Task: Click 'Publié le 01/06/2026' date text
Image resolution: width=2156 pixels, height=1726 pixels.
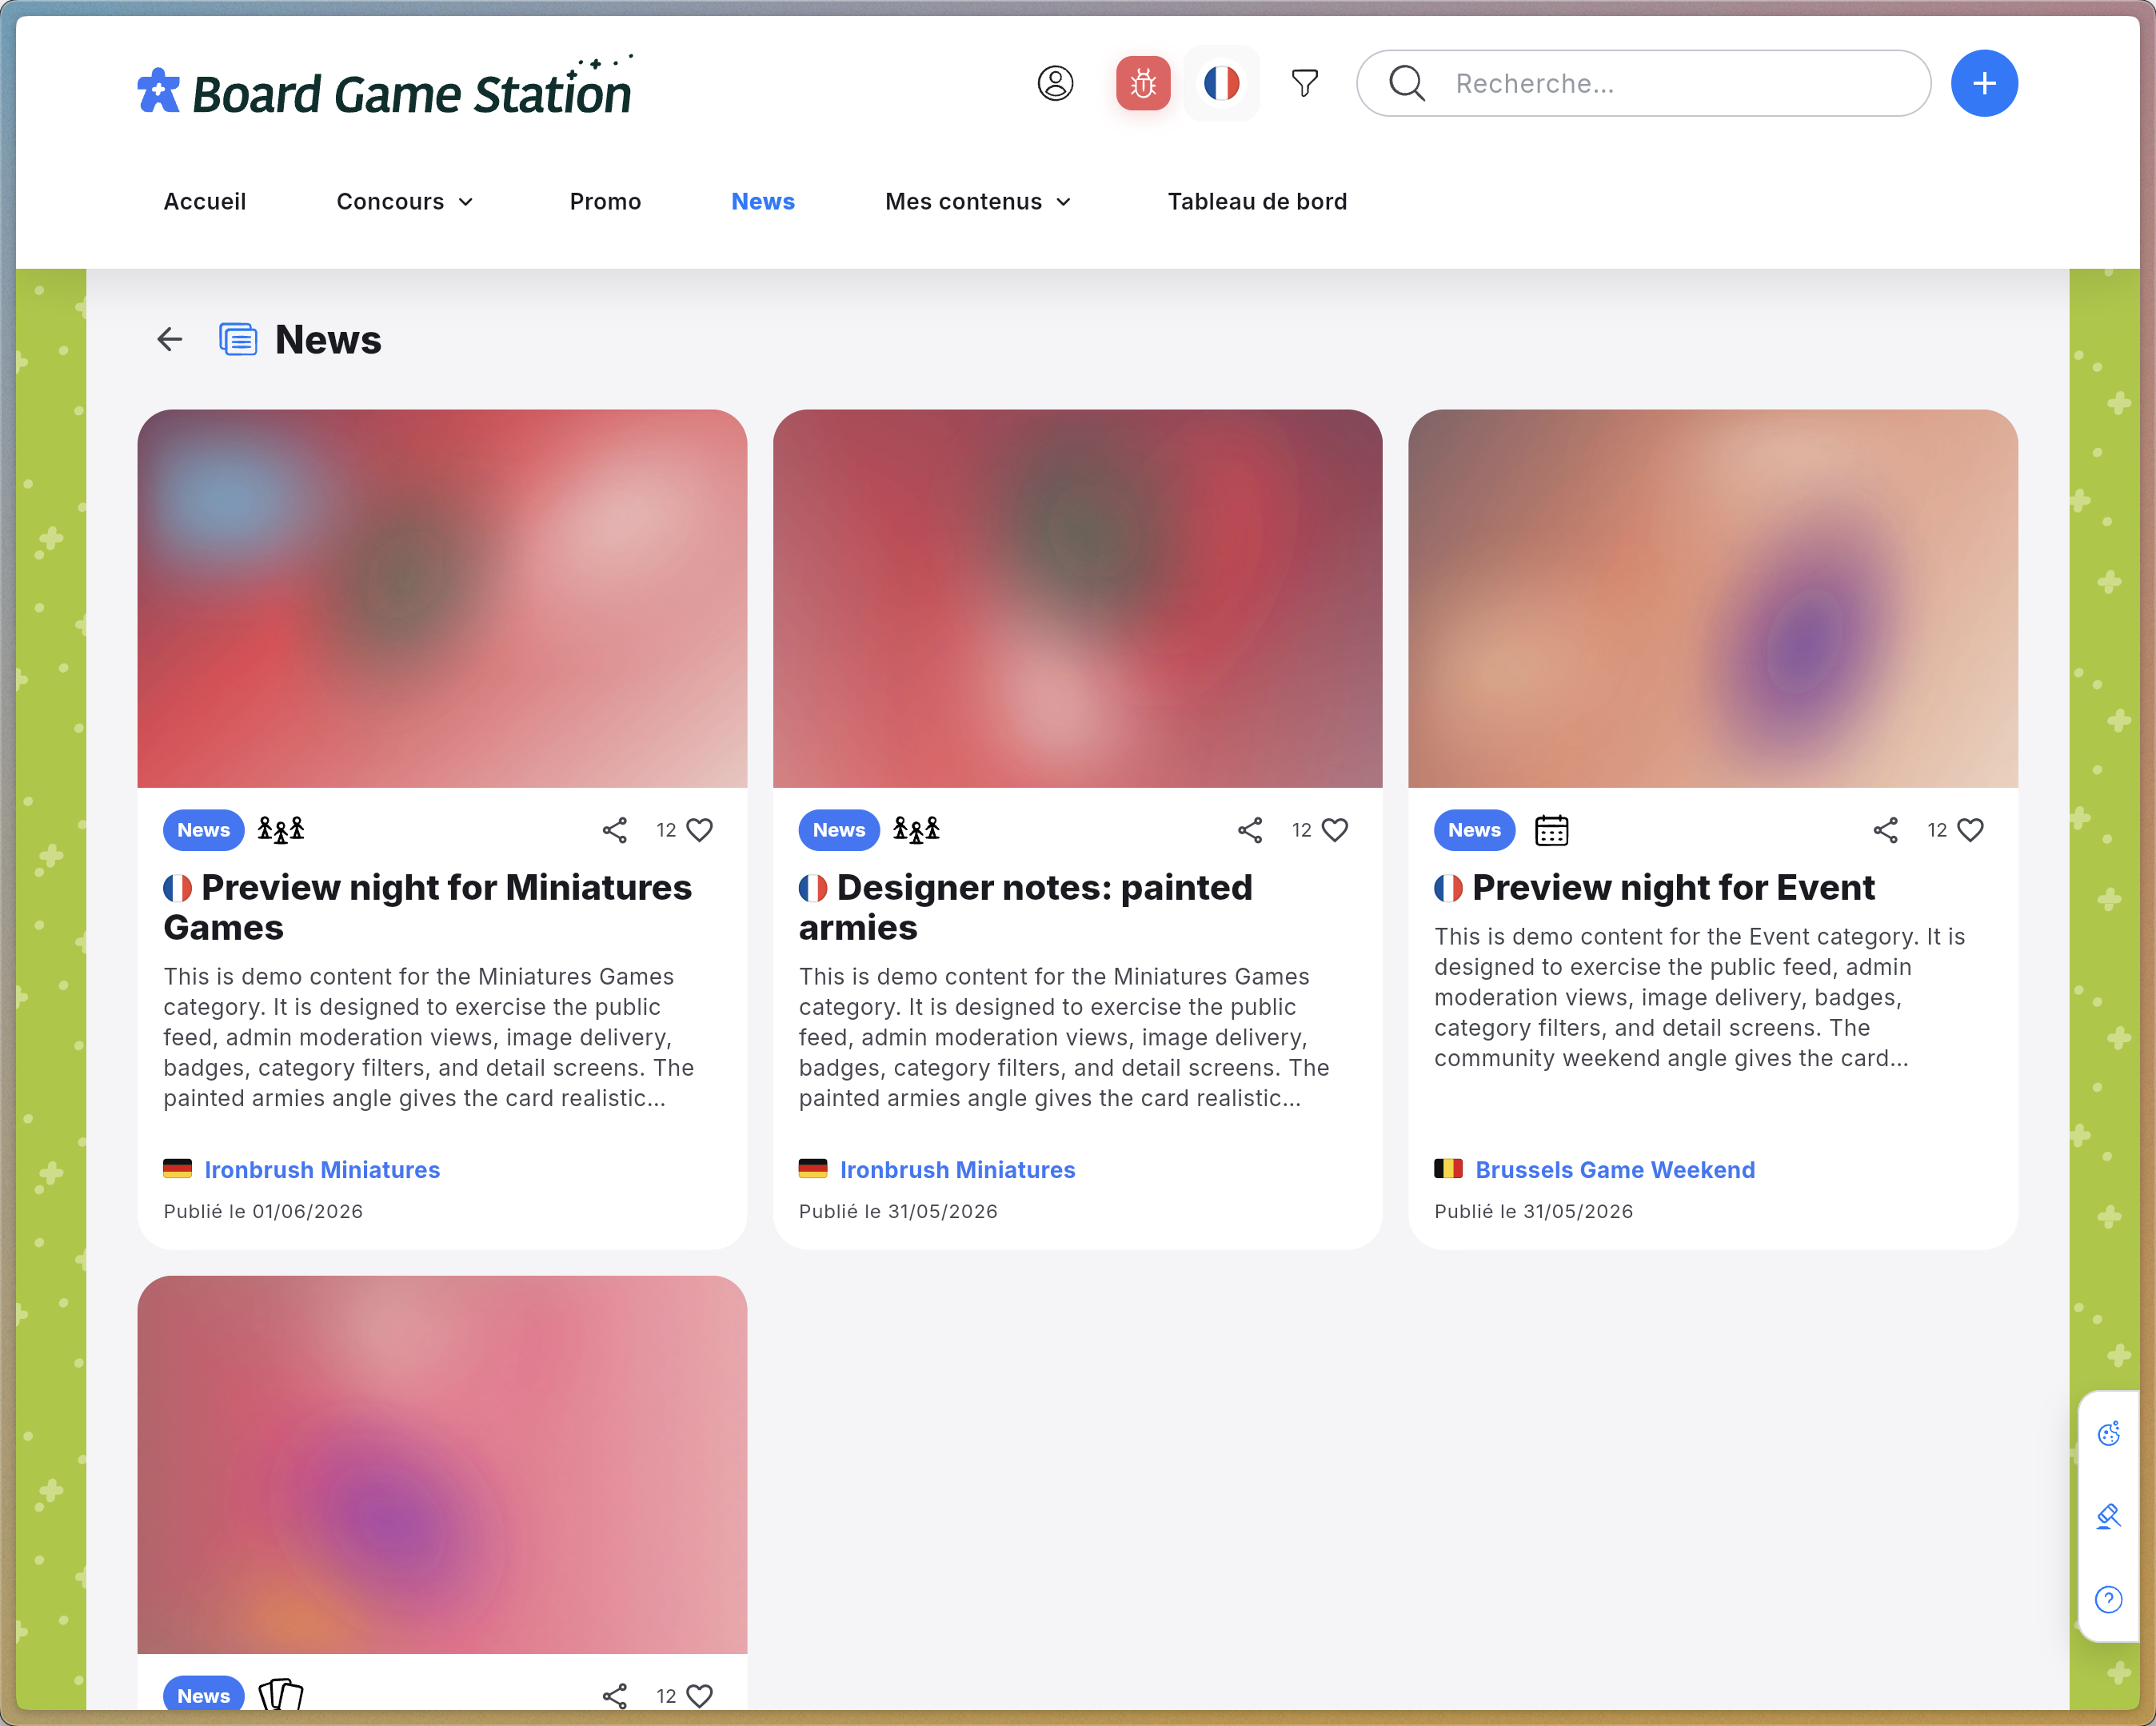Action: coord(263,1211)
